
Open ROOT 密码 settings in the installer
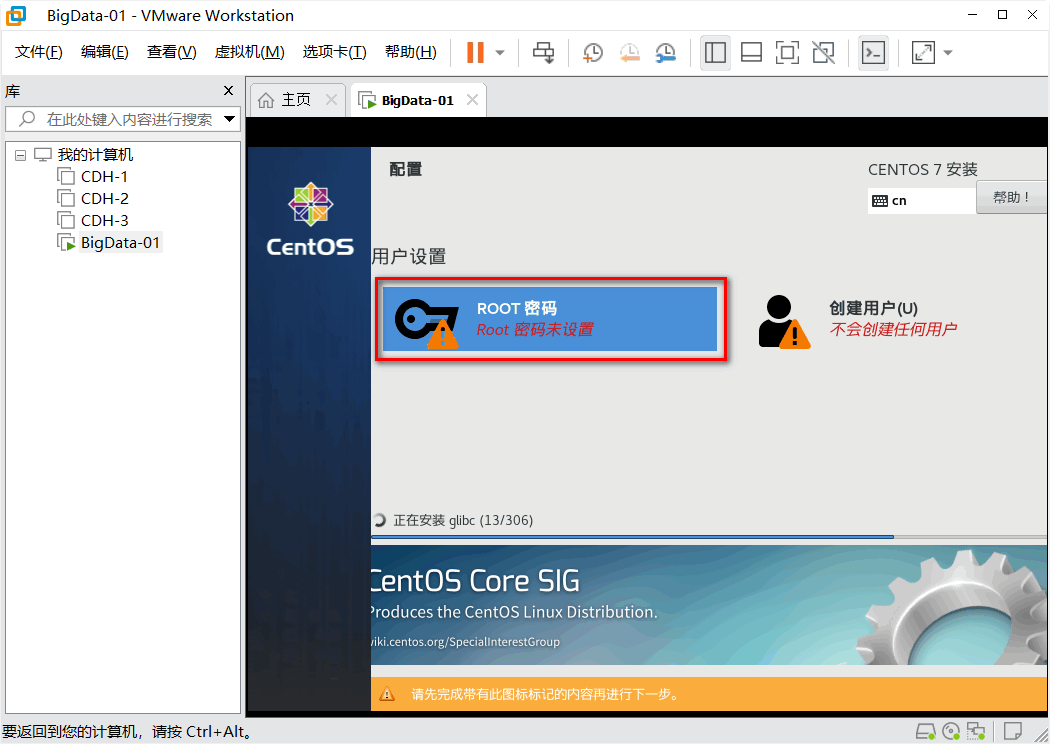click(549, 318)
